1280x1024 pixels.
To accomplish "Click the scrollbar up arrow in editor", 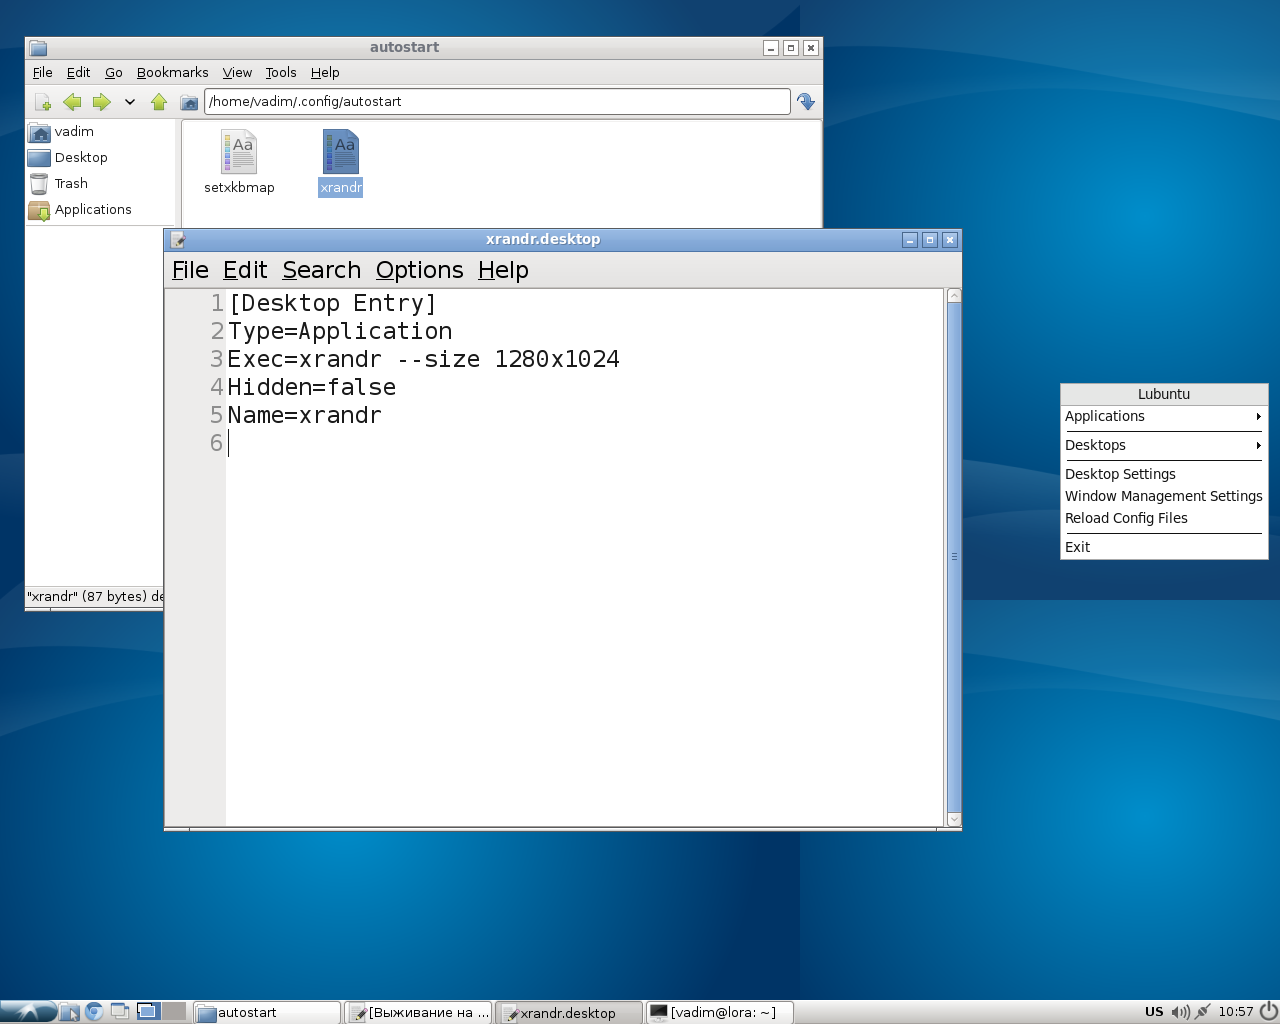I will coord(954,296).
